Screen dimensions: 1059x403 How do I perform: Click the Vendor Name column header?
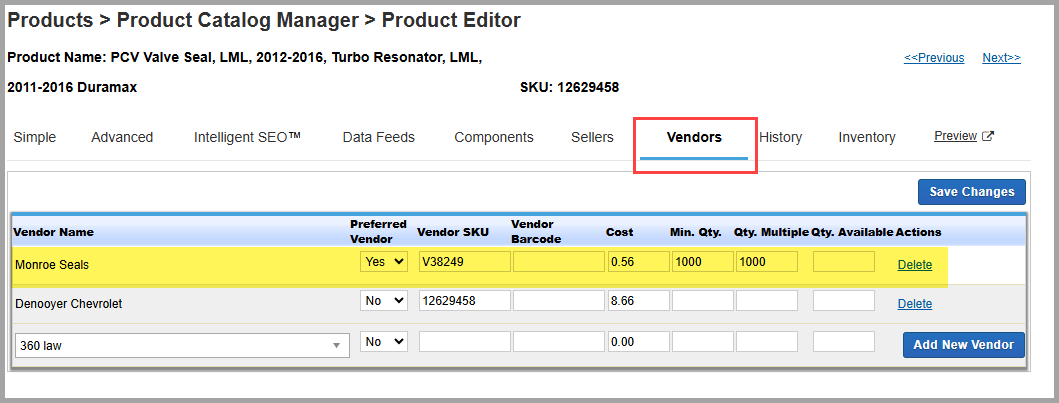point(53,232)
